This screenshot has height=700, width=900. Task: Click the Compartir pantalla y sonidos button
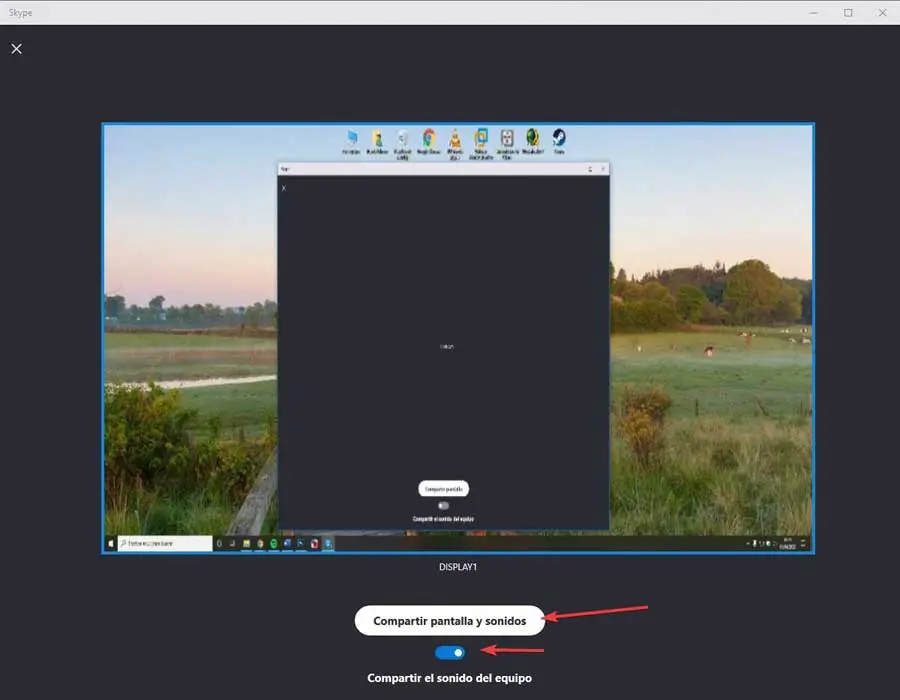click(449, 621)
